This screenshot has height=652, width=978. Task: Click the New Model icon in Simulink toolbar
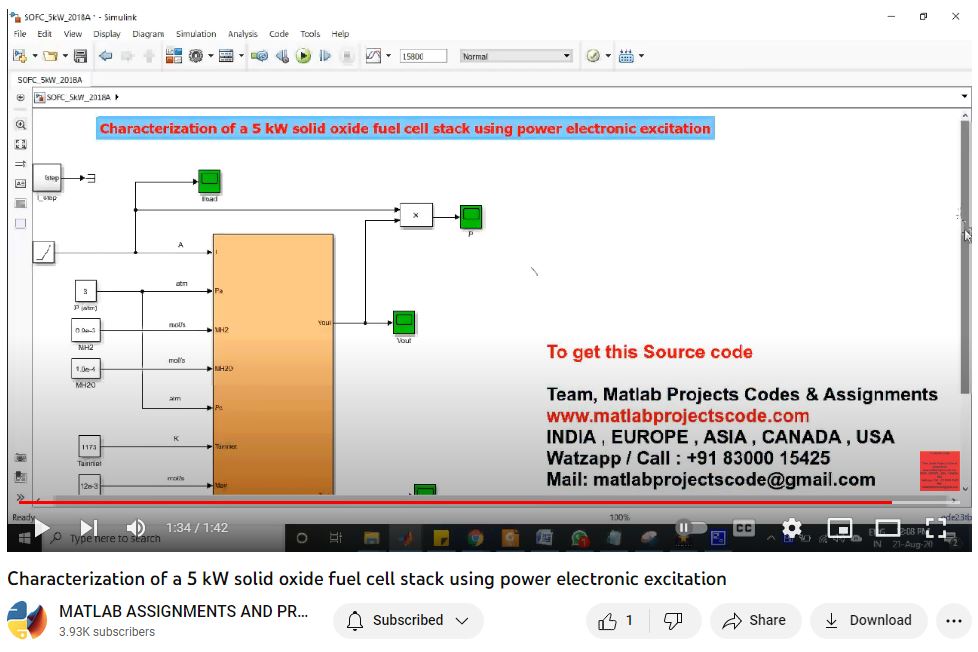click(19, 56)
